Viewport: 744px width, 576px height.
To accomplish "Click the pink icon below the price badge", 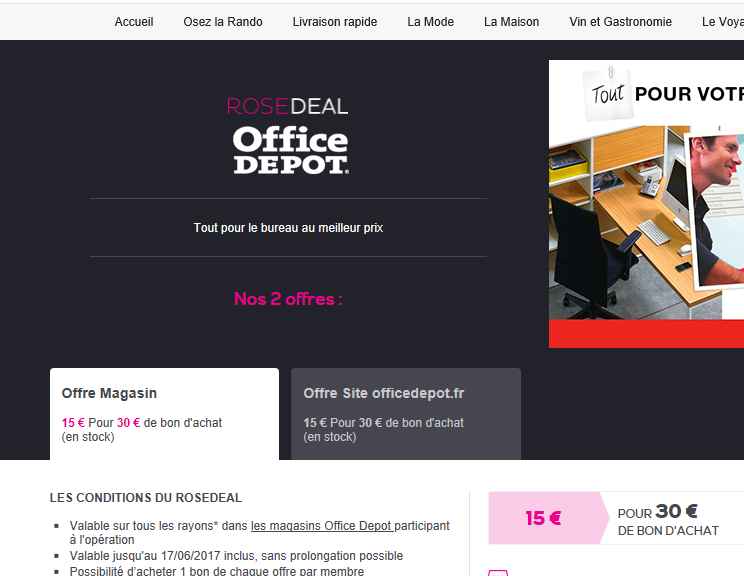I will (x=498, y=573).
